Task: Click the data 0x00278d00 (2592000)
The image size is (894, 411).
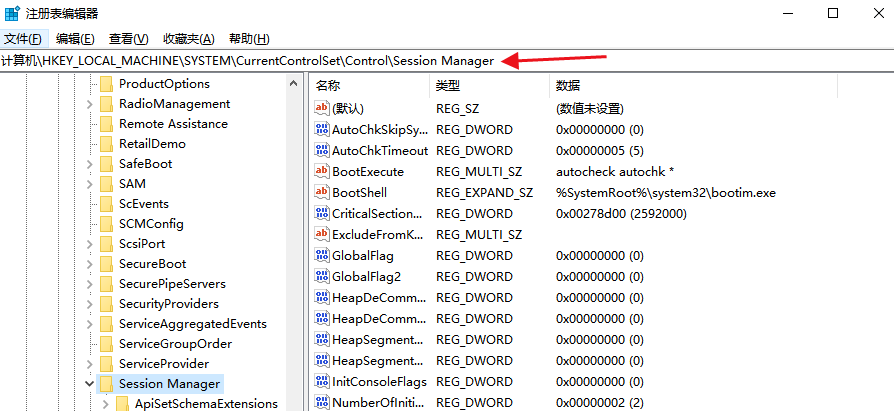Action: click(621, 214)
